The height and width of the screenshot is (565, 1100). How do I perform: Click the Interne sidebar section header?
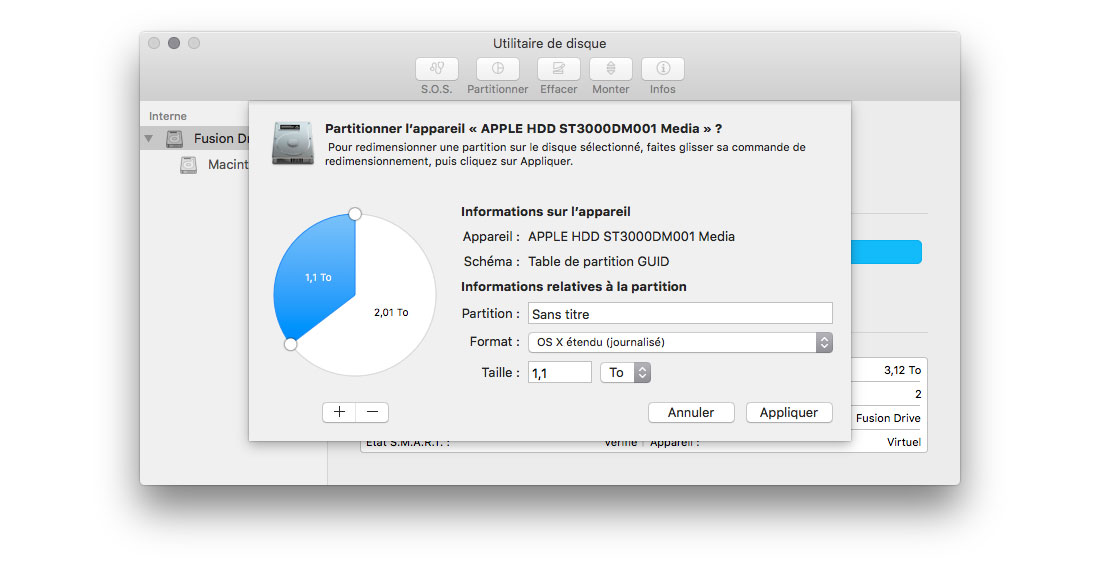pyautogui.click(x=168, y=116)
